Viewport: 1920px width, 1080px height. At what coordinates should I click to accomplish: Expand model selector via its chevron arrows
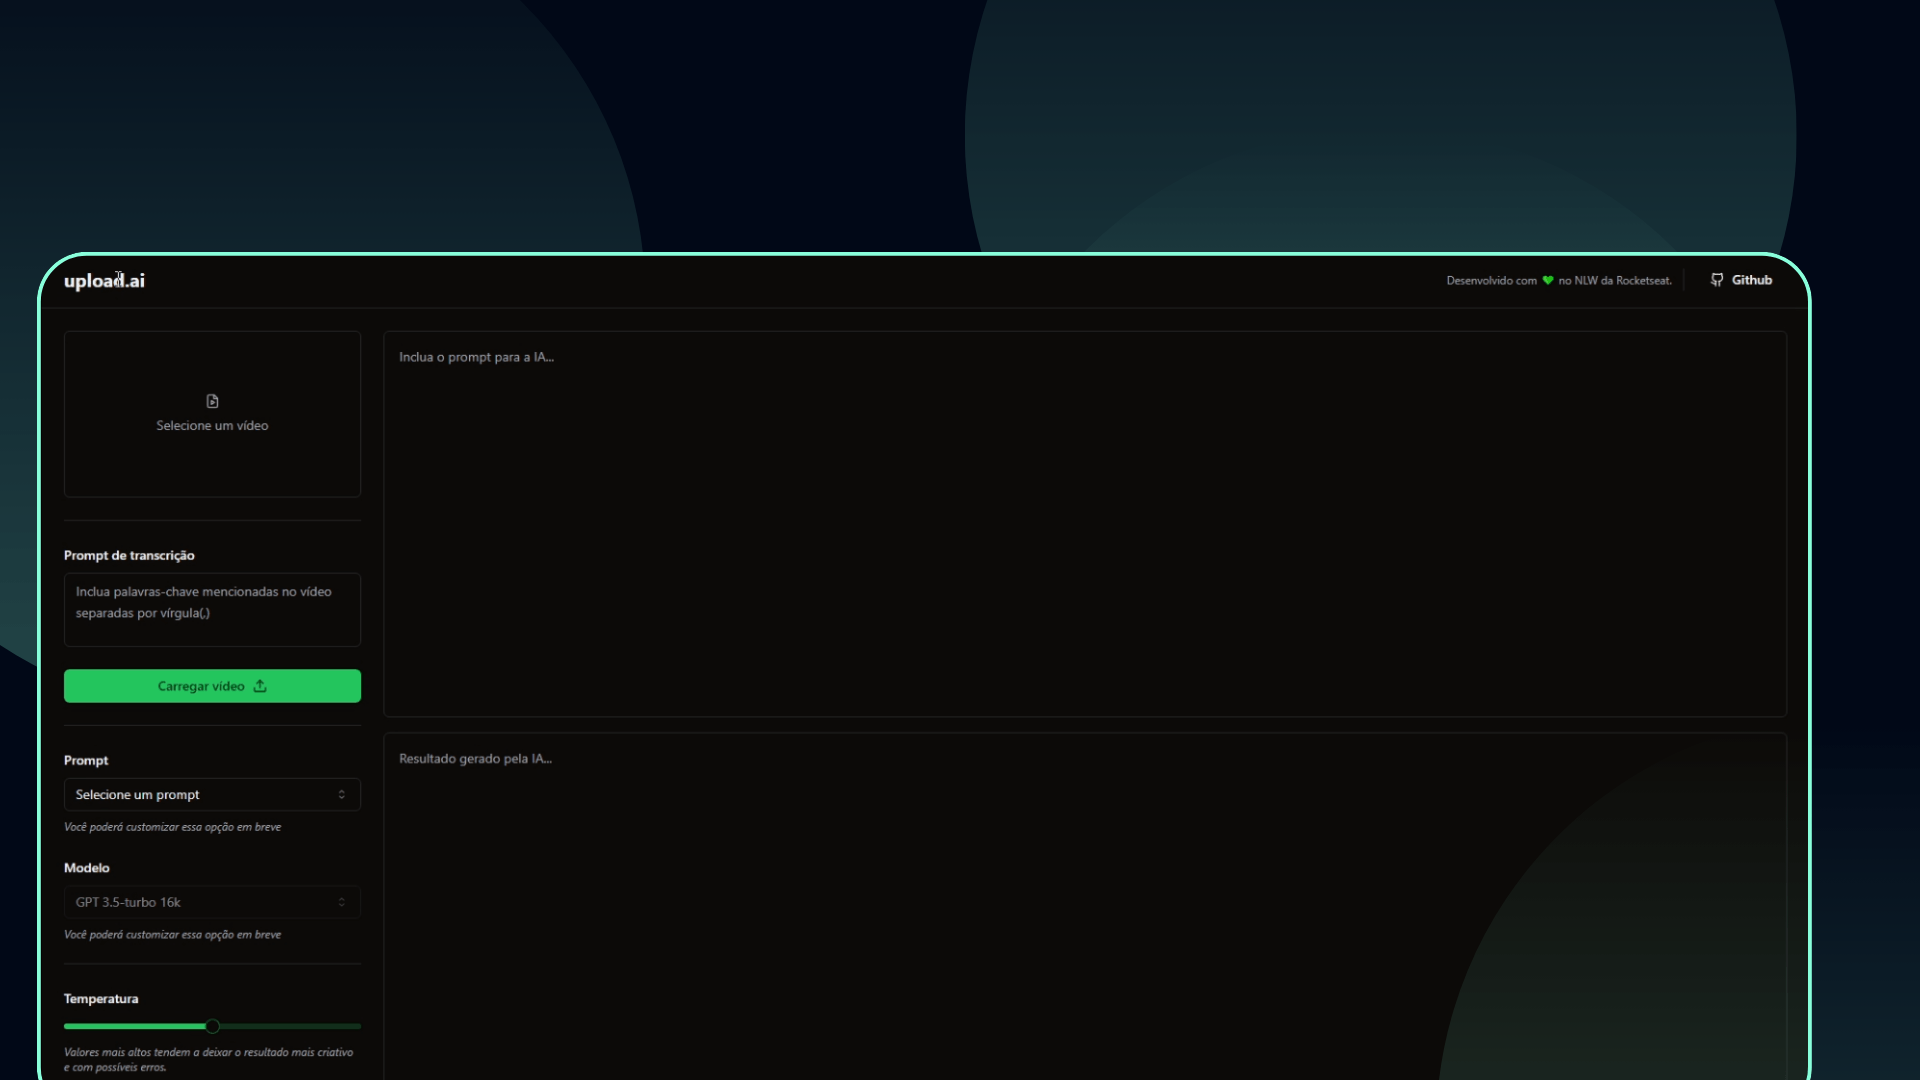[x=342, y=902]
